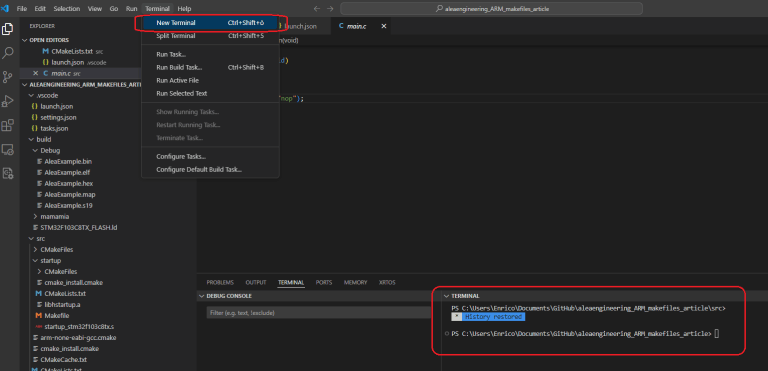This screenshot has height=371, width=768.
Task: Collapse the ALEAENGINEERING_ARM_MAKEFILES project root
Action: click(83, 84)
